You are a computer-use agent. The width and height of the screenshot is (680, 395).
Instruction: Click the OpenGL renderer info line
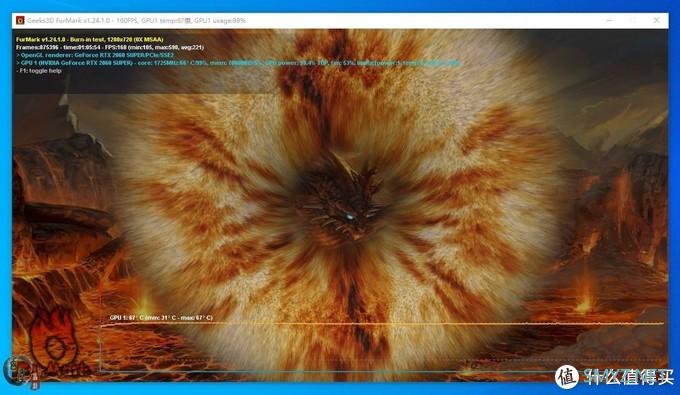click(x=95, y=55)
